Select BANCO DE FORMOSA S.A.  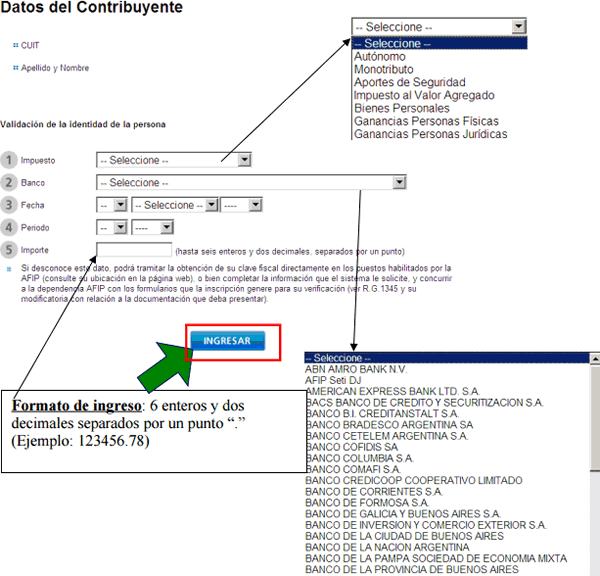coord(367,503)
